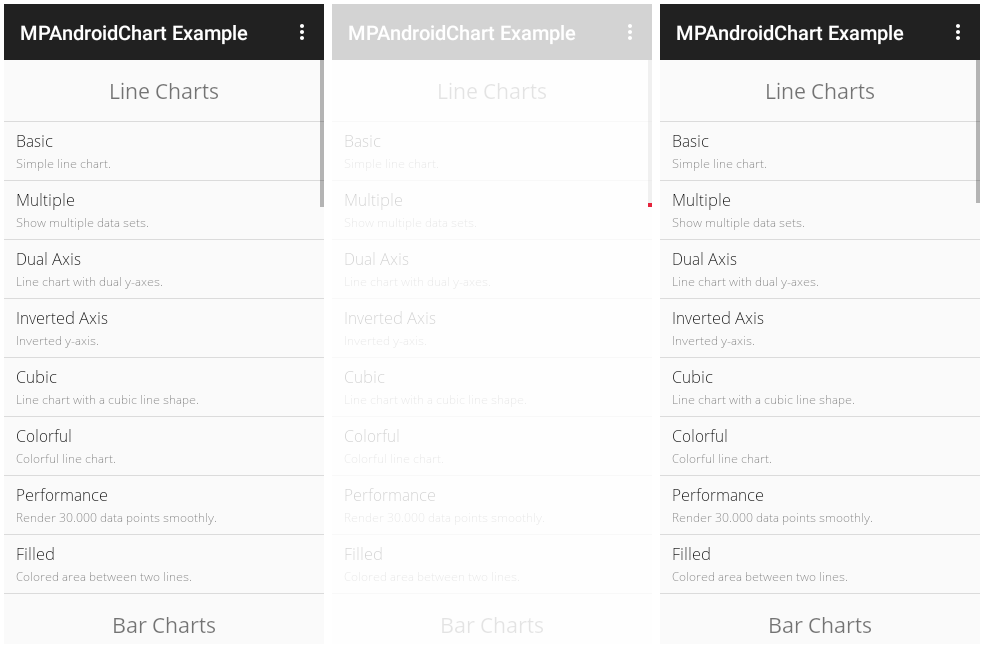Select Filled chart in right panel
The height and width of the screenshot is (648, 984).
pyautogui.click(x=816, y=564)
